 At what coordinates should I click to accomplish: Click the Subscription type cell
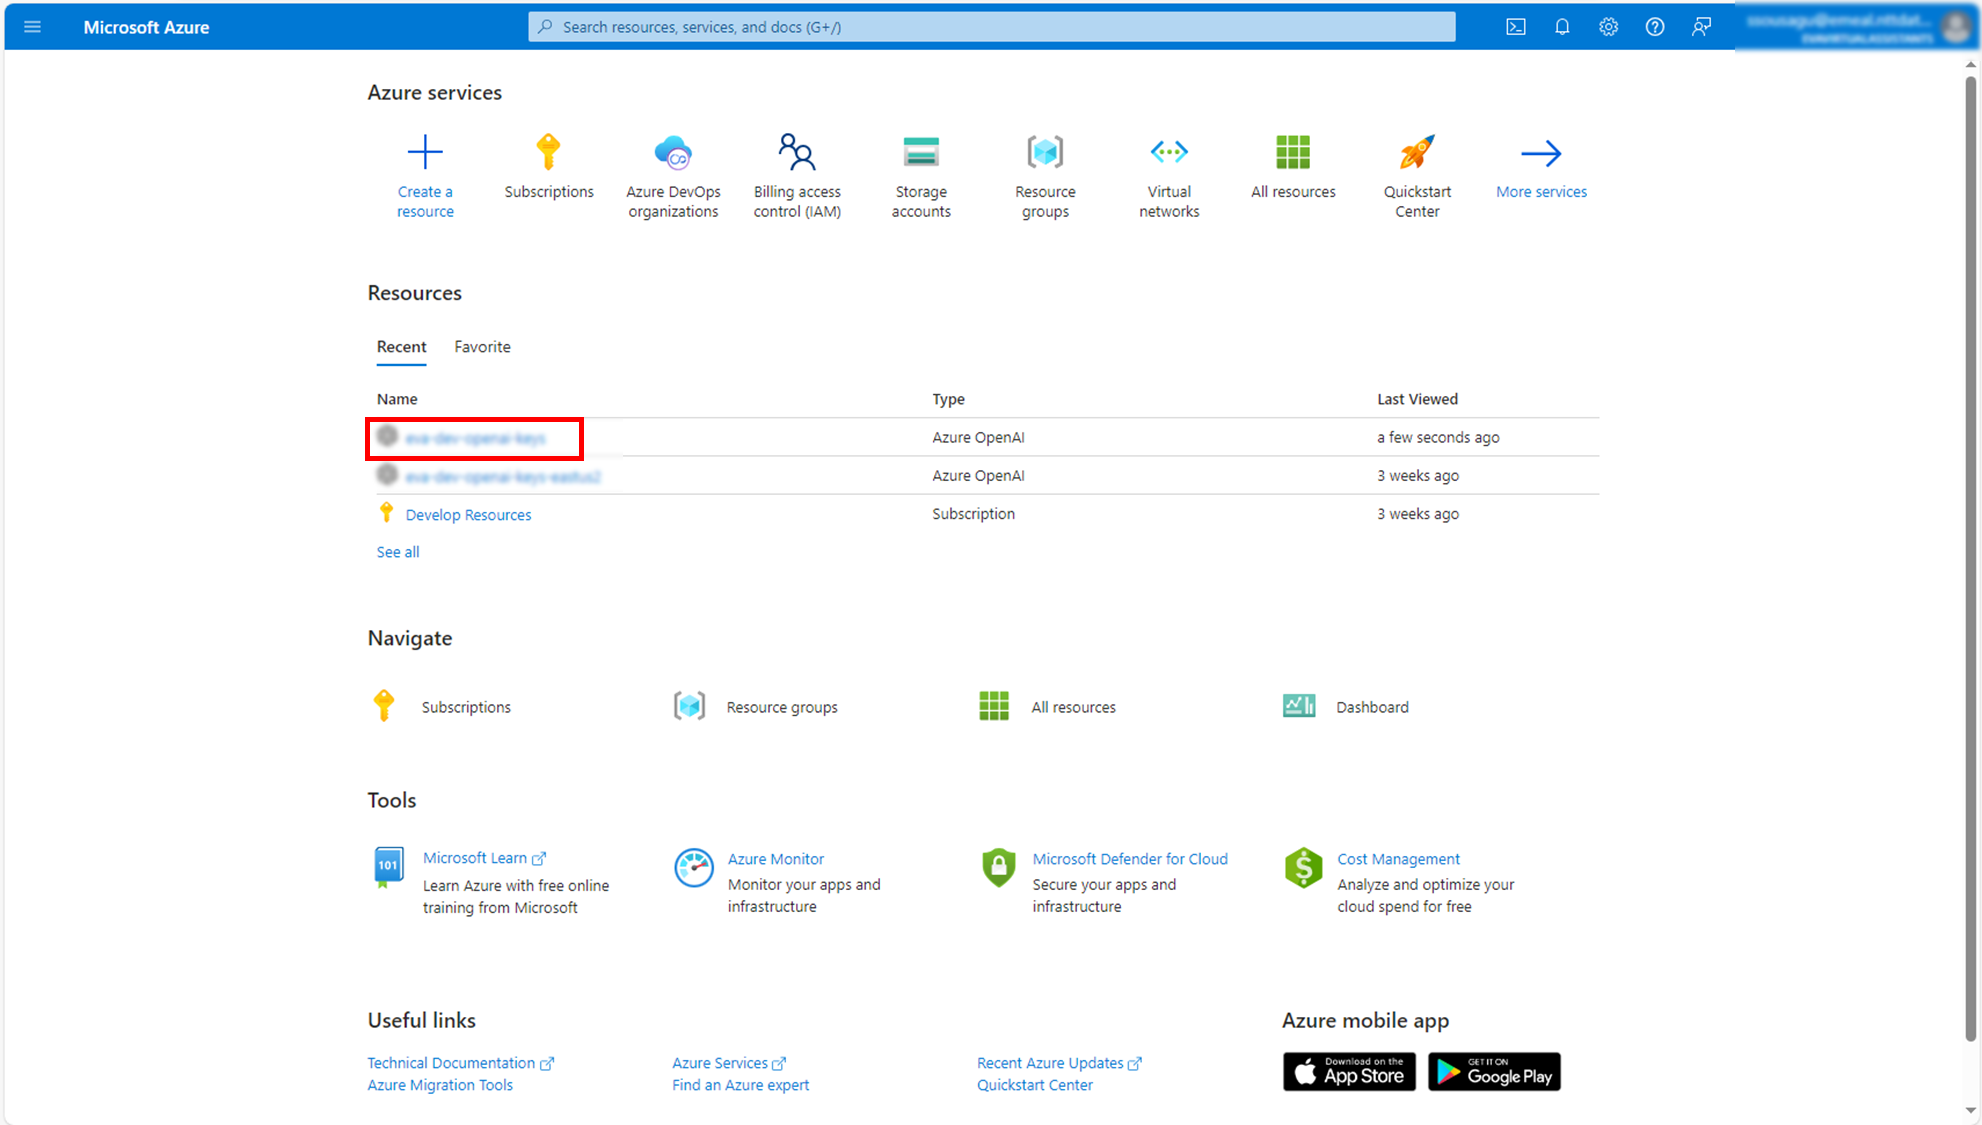[973, 514]
